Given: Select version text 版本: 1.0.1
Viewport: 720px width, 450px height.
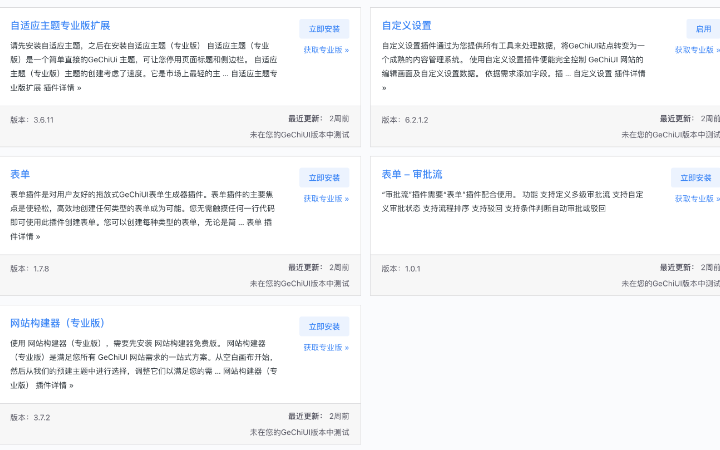Looking at the screenshot, I should point(401,269).
